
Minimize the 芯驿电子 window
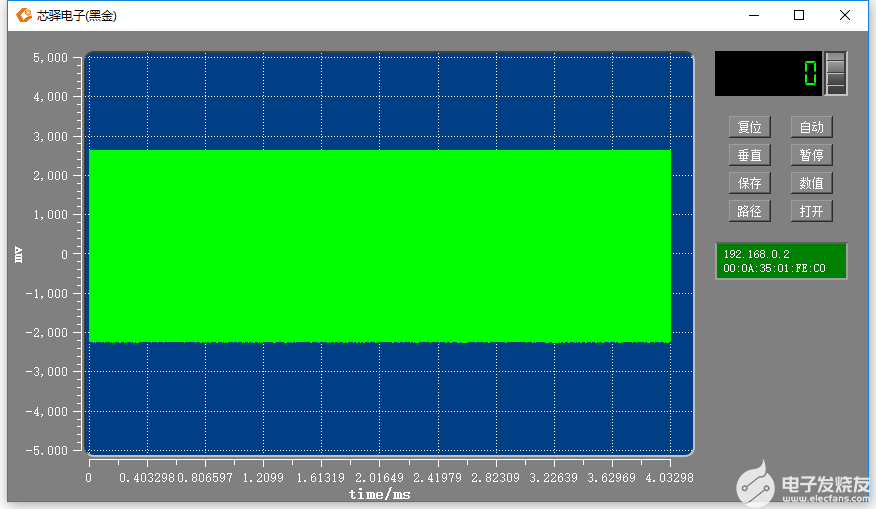(x=754, y=15)
